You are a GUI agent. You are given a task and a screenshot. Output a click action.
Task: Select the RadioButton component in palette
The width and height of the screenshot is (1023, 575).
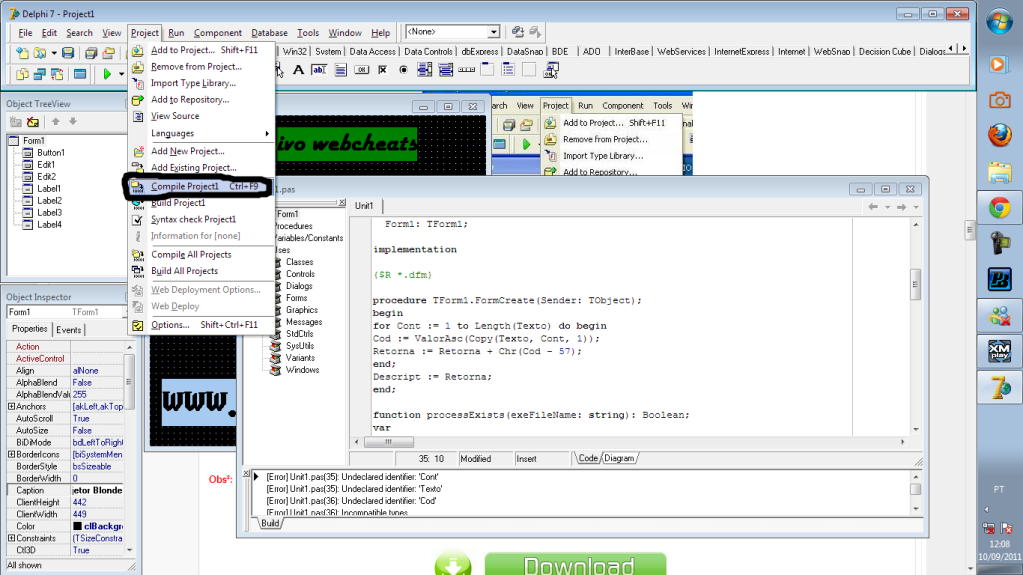(403, 70)
